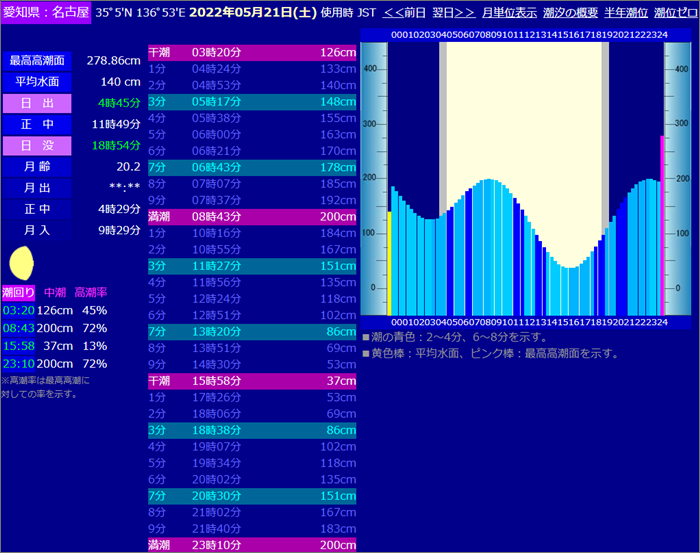
Task: Go to previous day via <<前日 link
Action: tap(404, 12)
